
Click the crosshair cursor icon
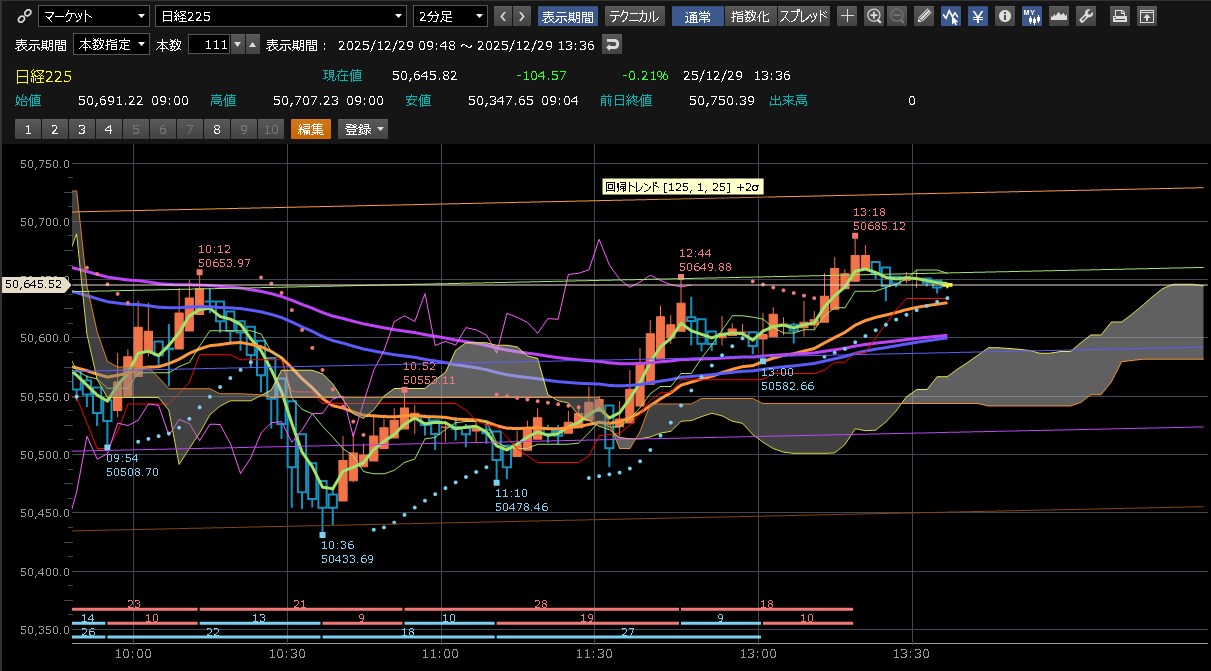click(x=847, y=16)
